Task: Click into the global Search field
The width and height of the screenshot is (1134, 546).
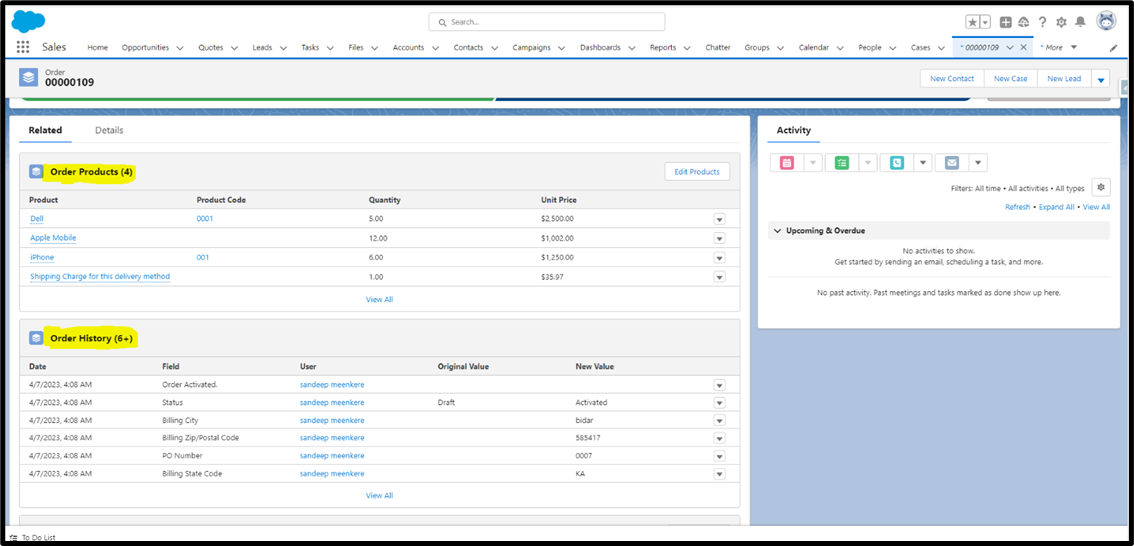Action: [x=547, y=22]
